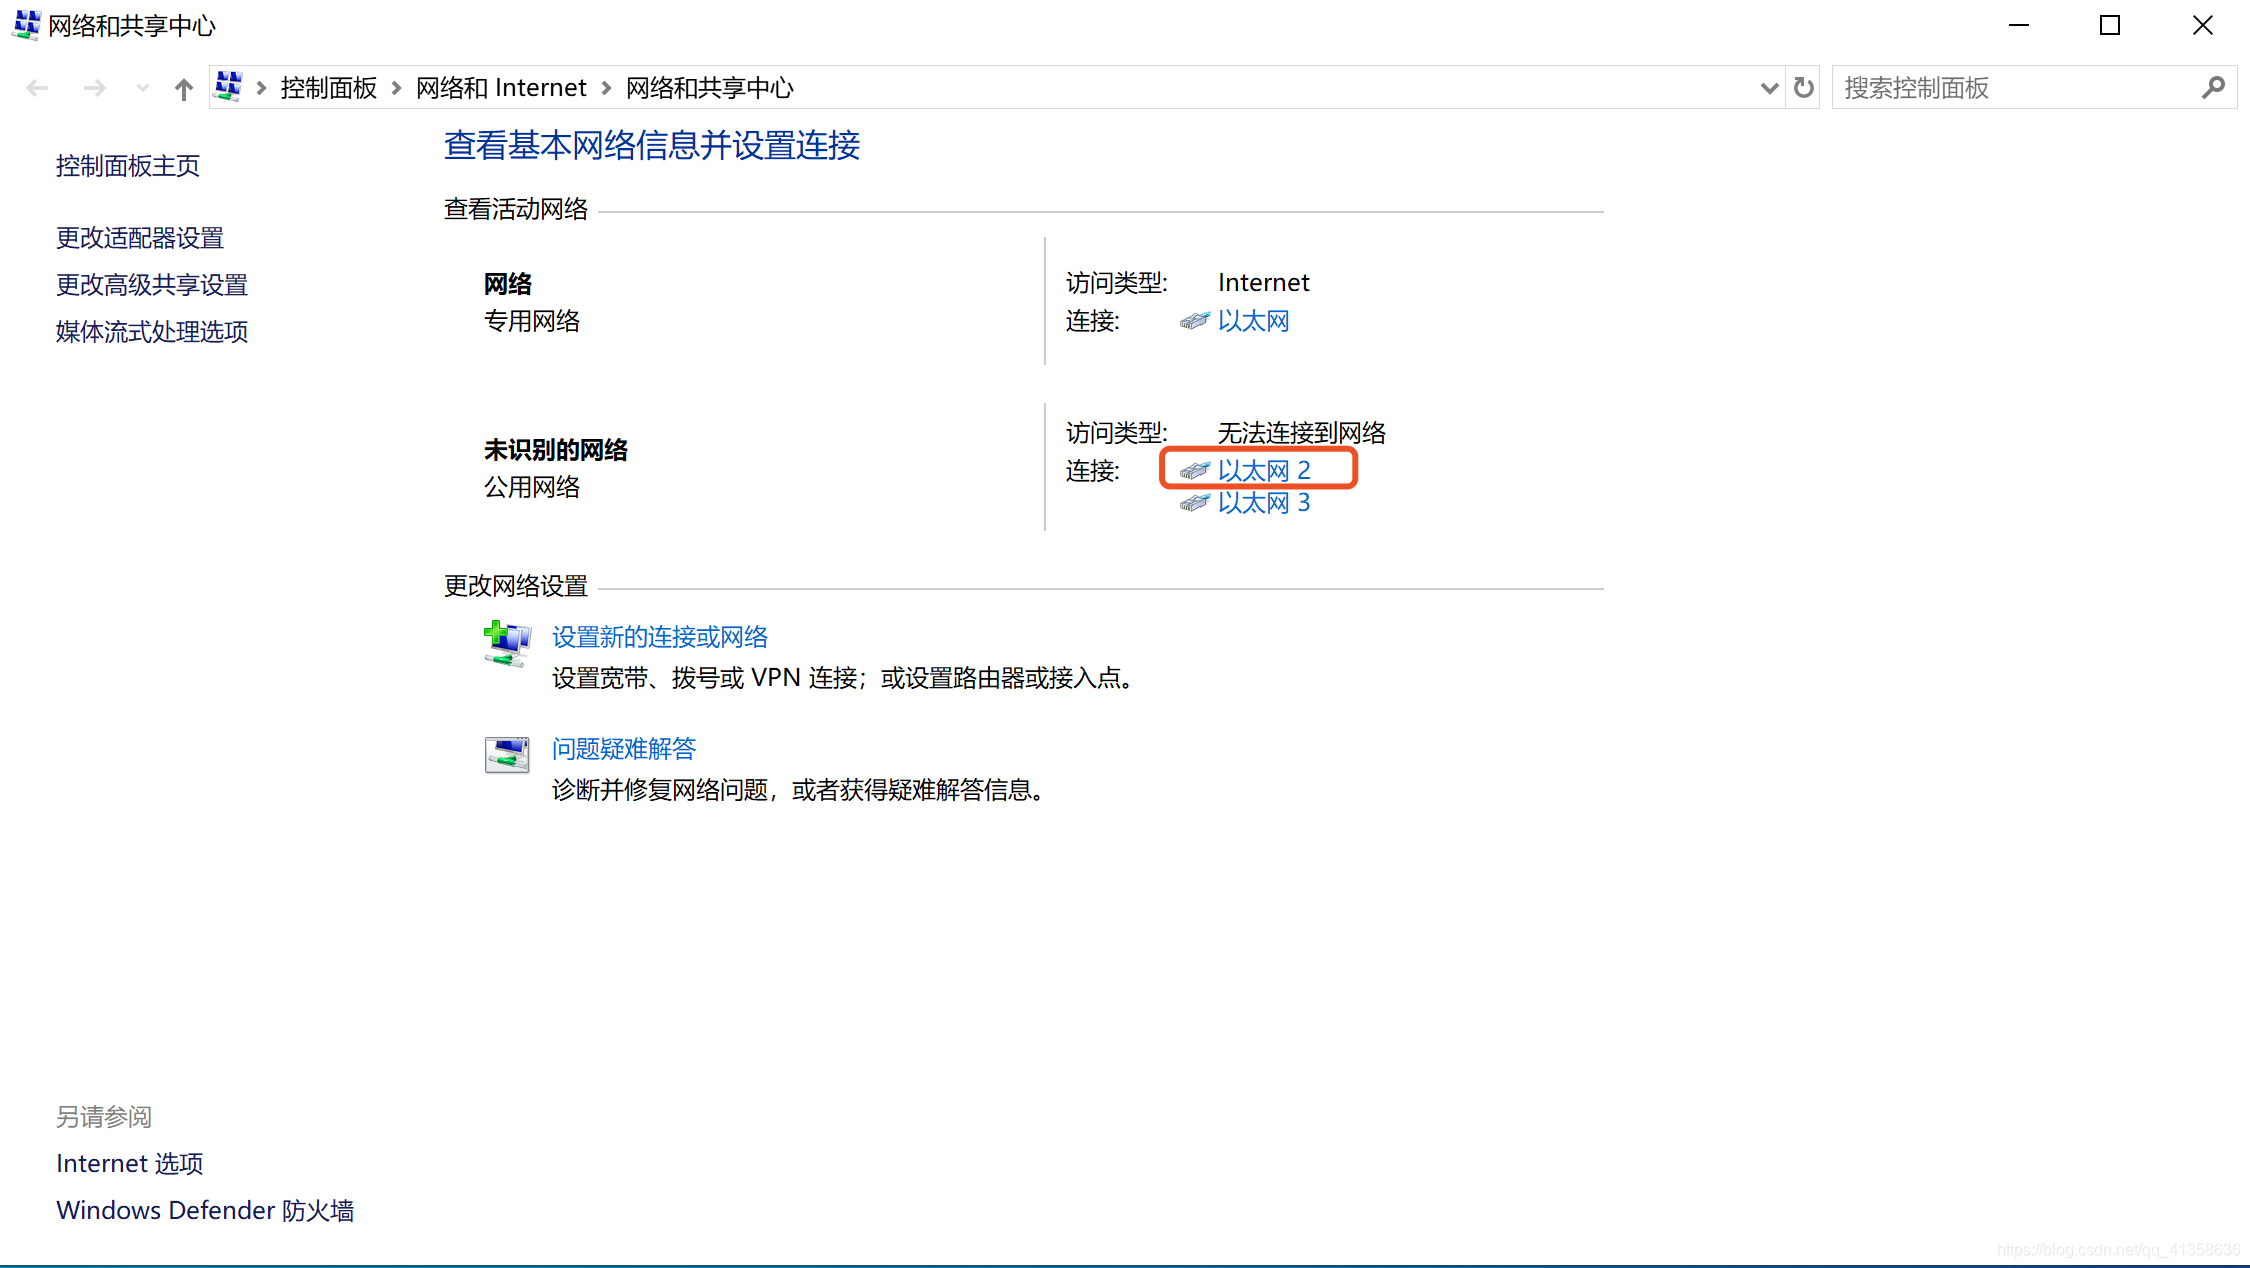This screenshot has width=2250, height=1268.
Task: Click the search magnifier icon
Action: (x=2213, y=88)
